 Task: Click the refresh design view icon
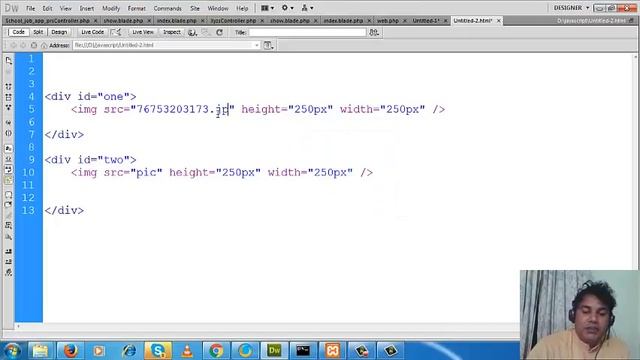coord(220,32)
